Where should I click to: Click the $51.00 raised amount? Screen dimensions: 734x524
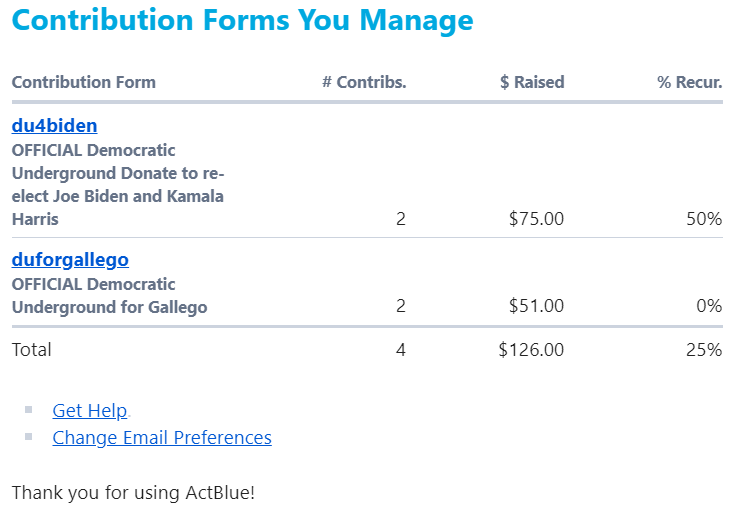tap(536, 307)
